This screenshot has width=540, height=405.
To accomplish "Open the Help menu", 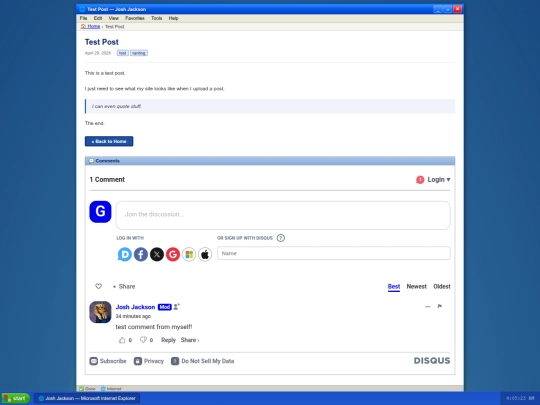I will click(173, 18).
